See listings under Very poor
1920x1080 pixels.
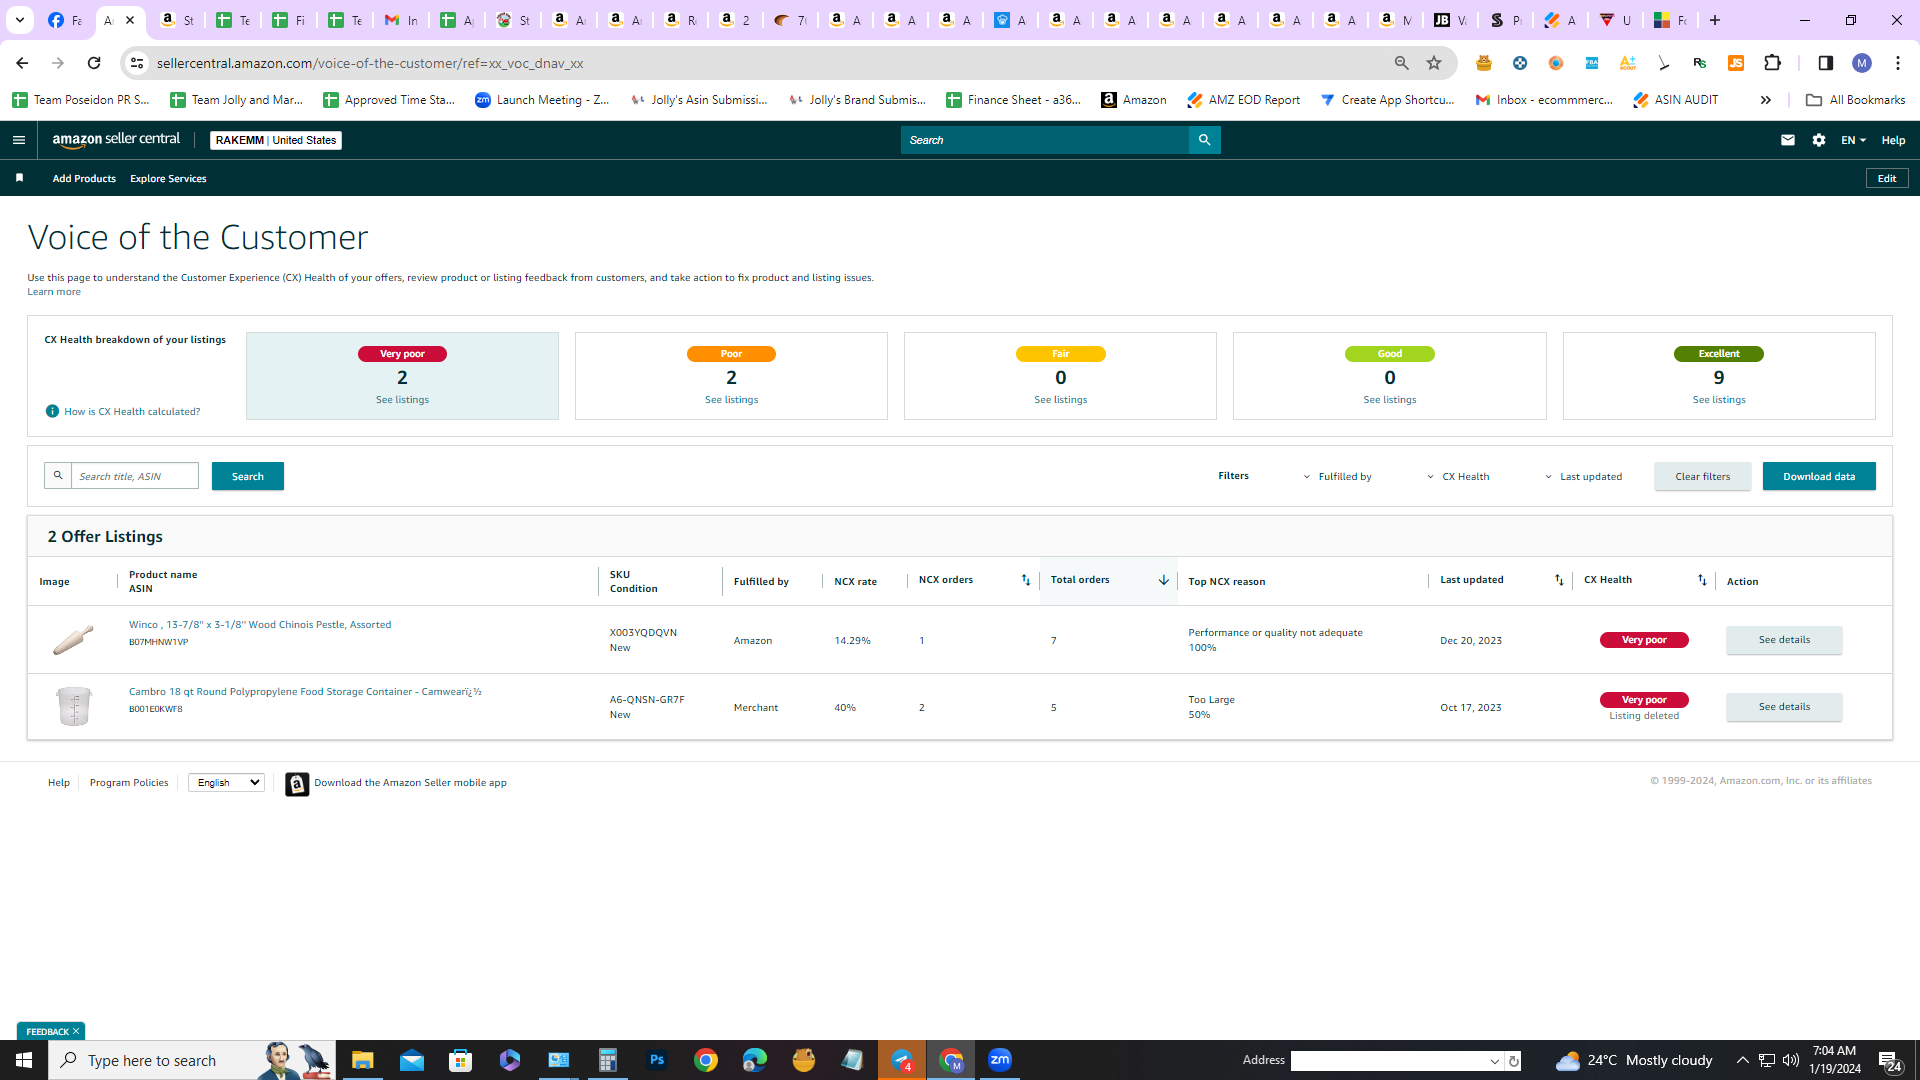pyautogui.click(x=402, y=400)
